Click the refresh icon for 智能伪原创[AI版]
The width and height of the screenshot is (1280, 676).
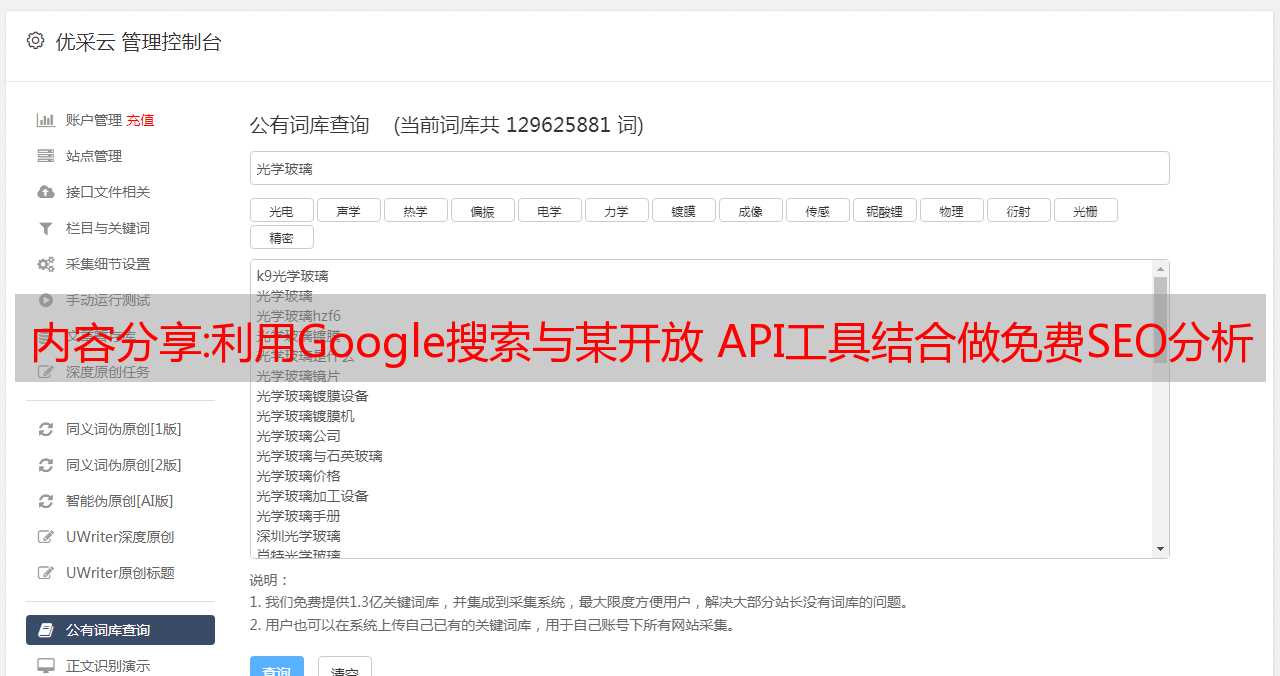46,501
